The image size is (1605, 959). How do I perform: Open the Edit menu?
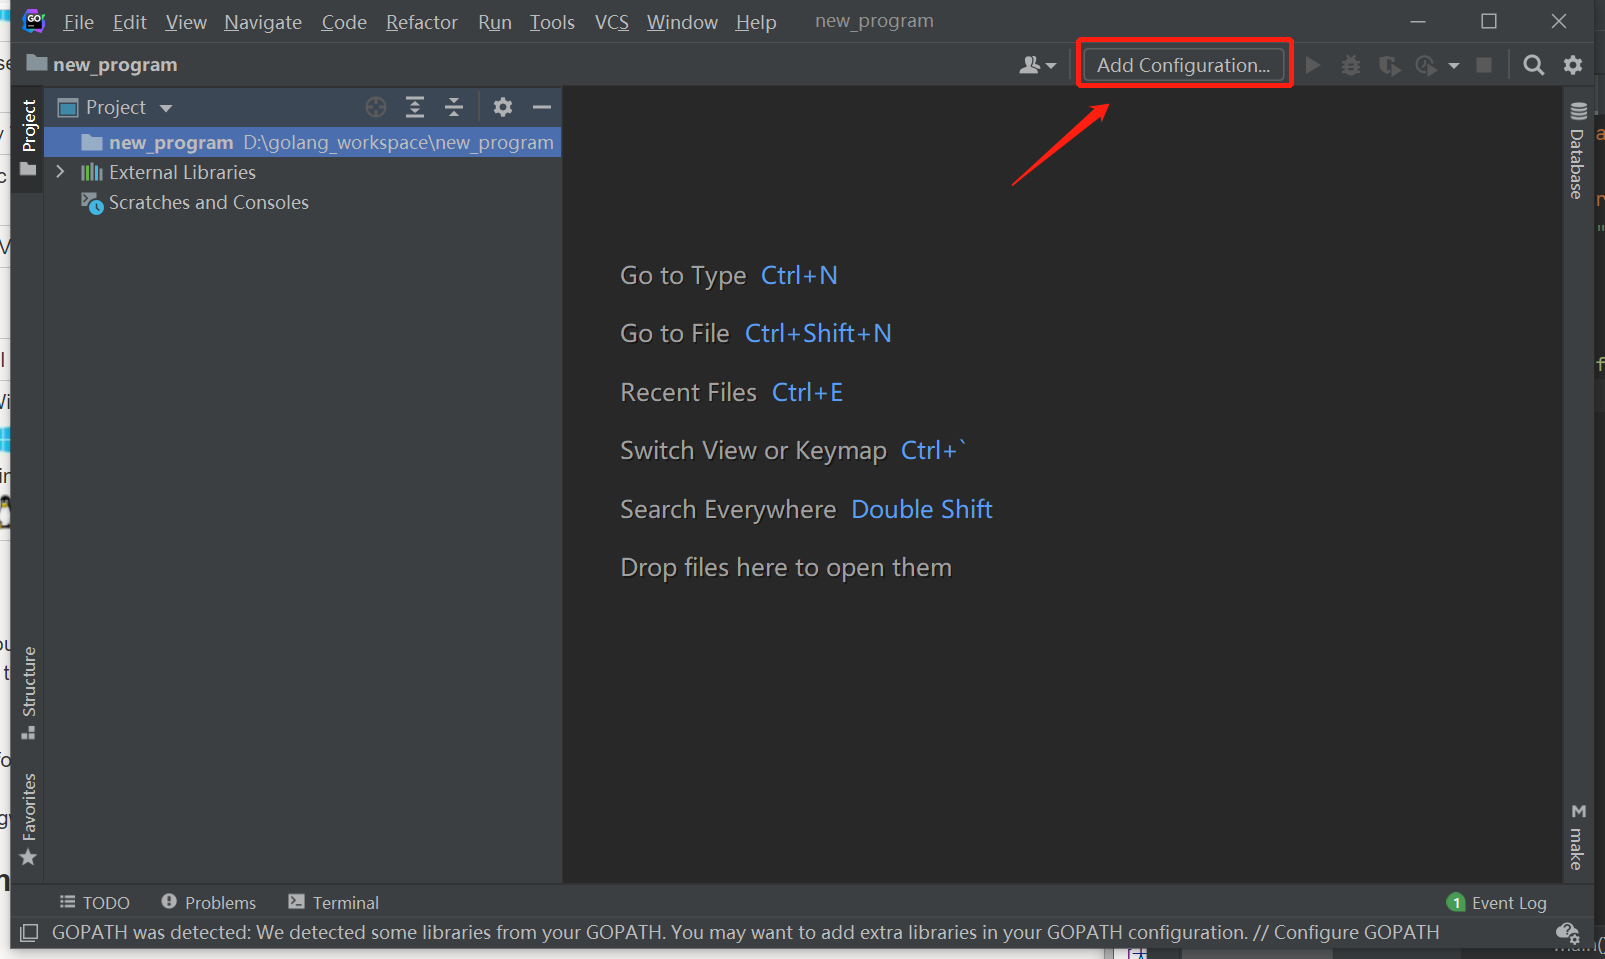pyautogui.click(x=129, y=22)
